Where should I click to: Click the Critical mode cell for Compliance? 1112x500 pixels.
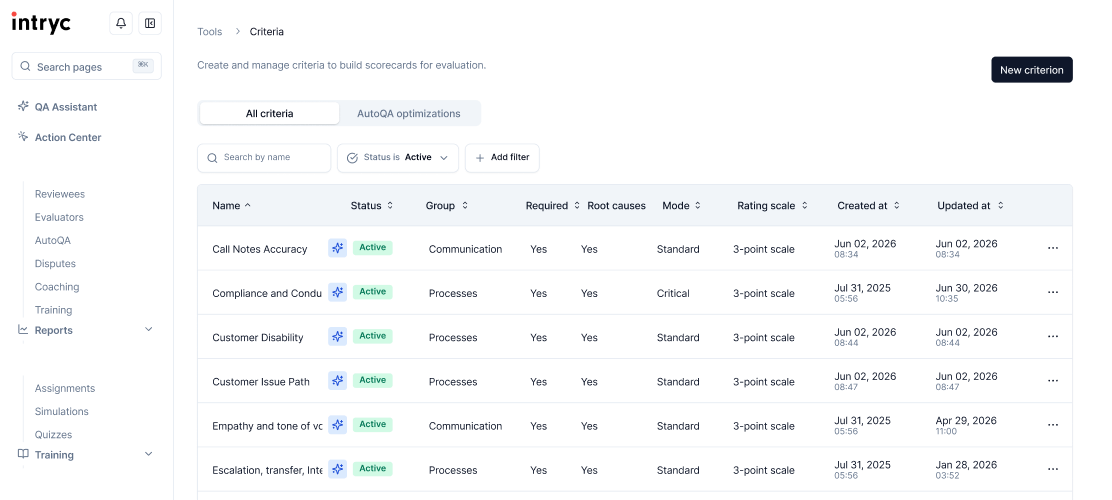pos(673,293)
